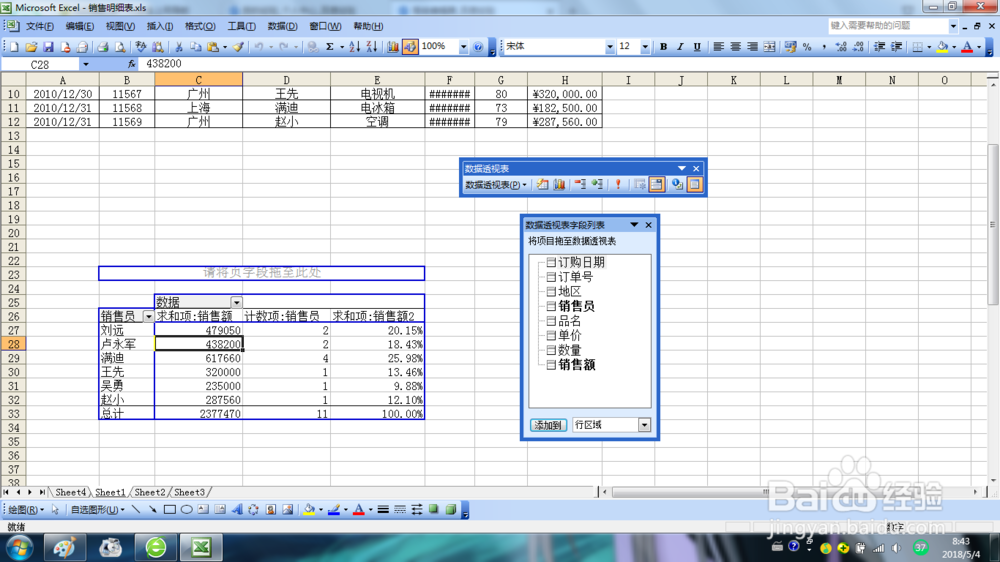Screen dimensions: 1000x562
Task: Pick the yellow fill color bucket in formatting toolbar
Action: click(x=942, y=47)
